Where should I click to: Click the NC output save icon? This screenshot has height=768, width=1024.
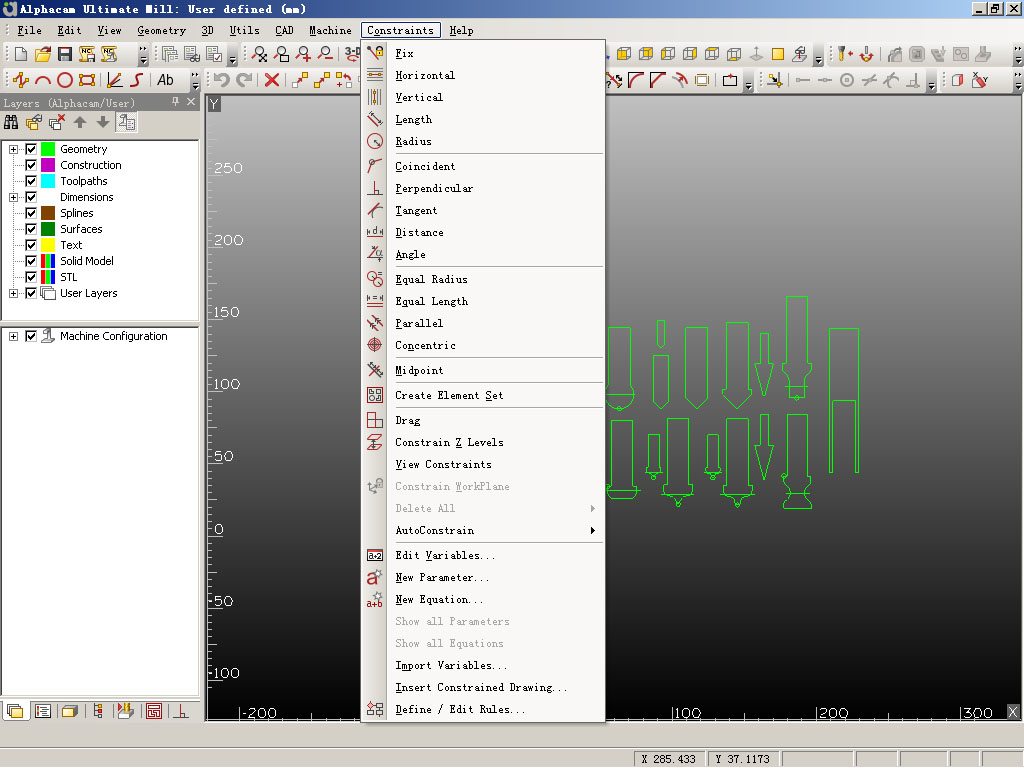click(x=87, y=54)
